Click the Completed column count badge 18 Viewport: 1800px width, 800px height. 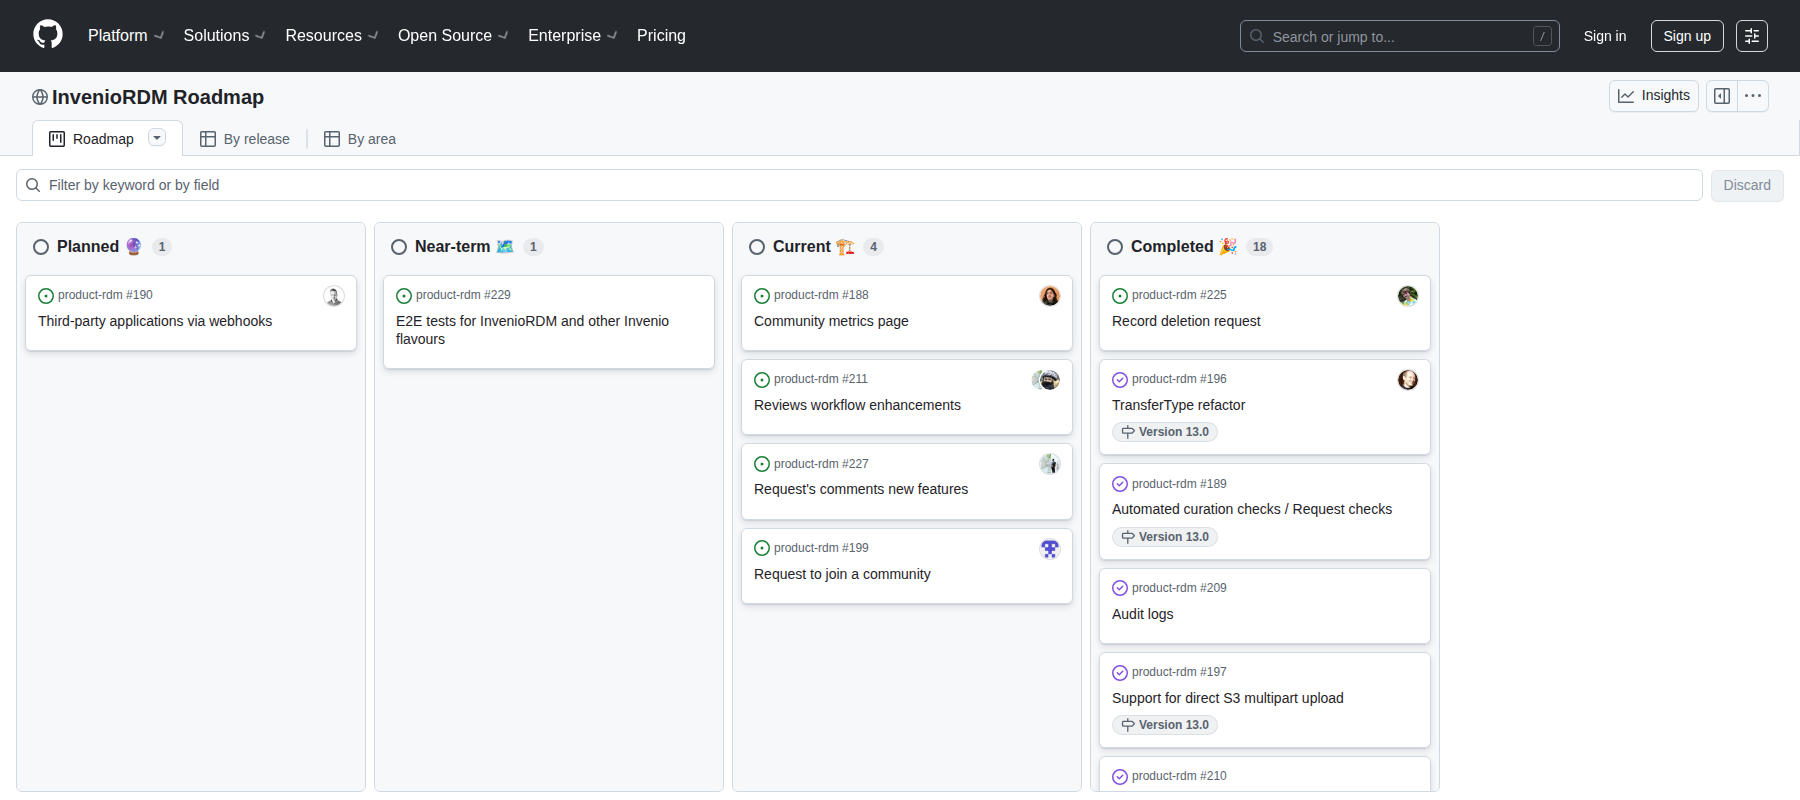[1260, 247]
